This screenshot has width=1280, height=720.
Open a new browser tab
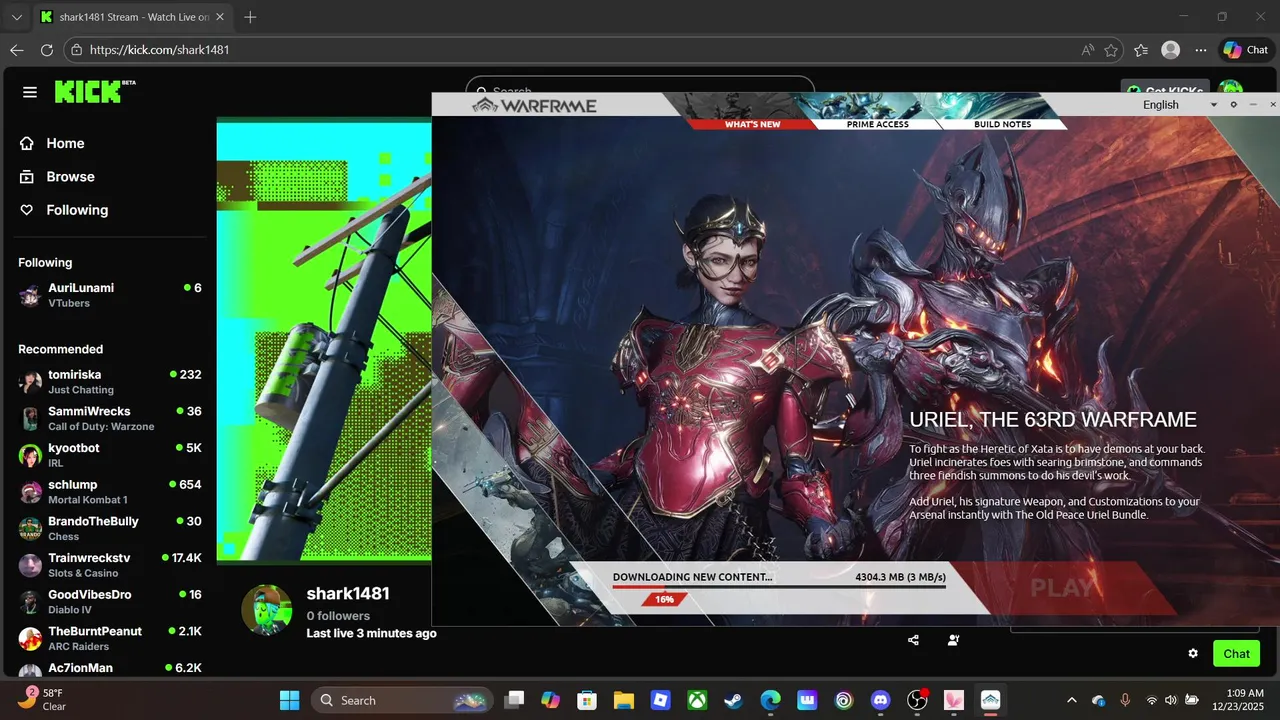250,17
